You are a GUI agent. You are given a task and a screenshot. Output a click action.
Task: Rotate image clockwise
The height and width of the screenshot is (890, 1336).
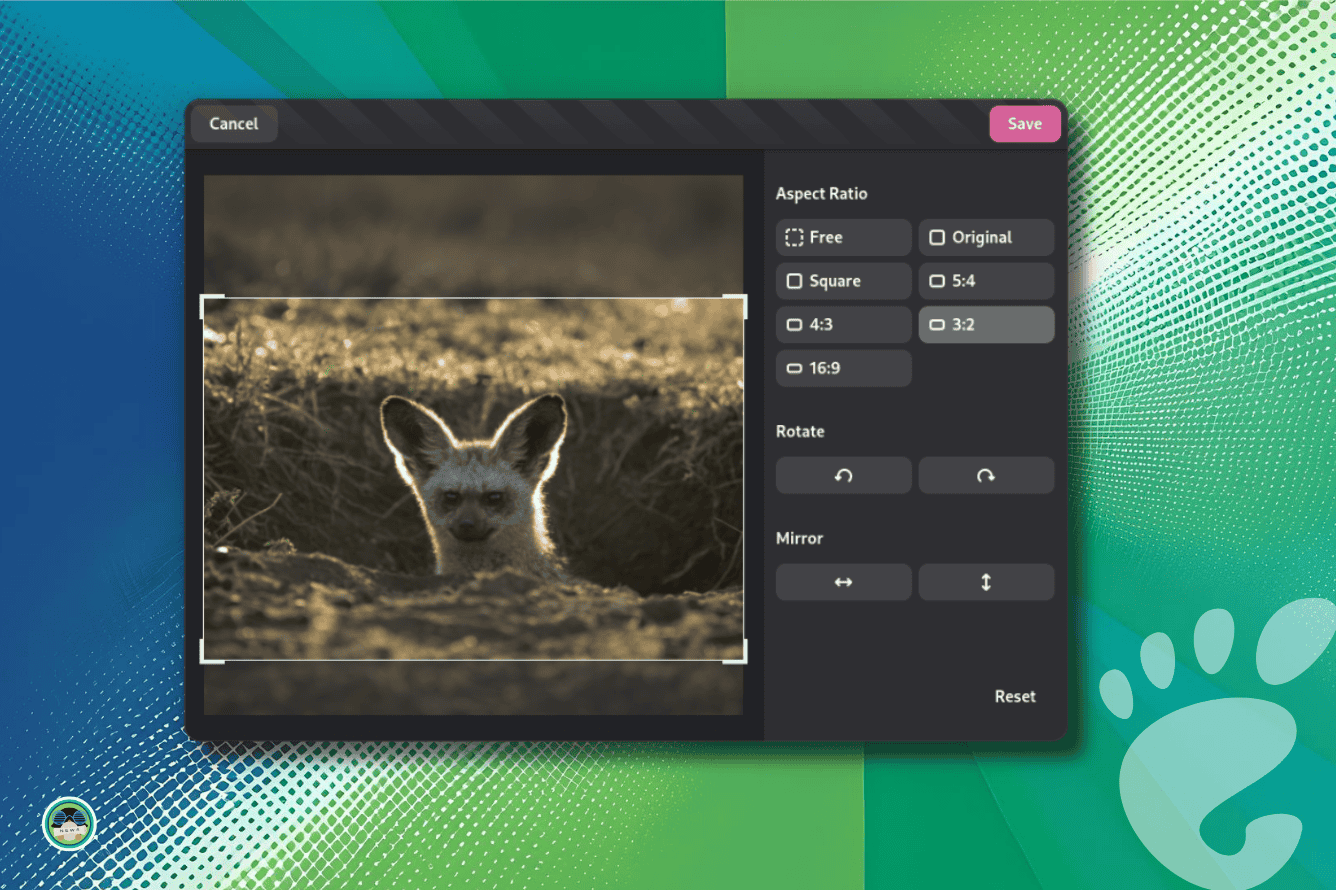click(x=986, y=476)
